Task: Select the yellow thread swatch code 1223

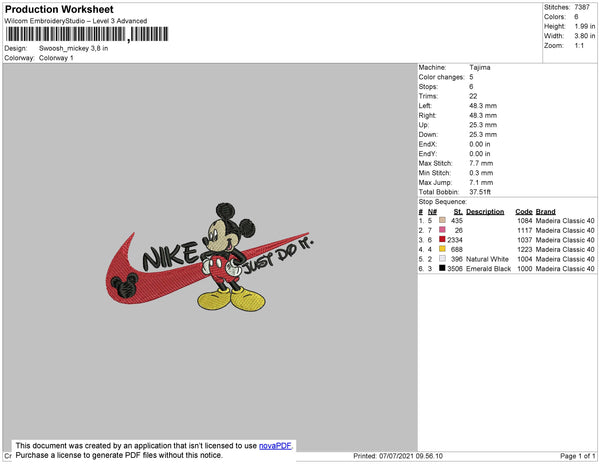Action: [x=442, y=249]
